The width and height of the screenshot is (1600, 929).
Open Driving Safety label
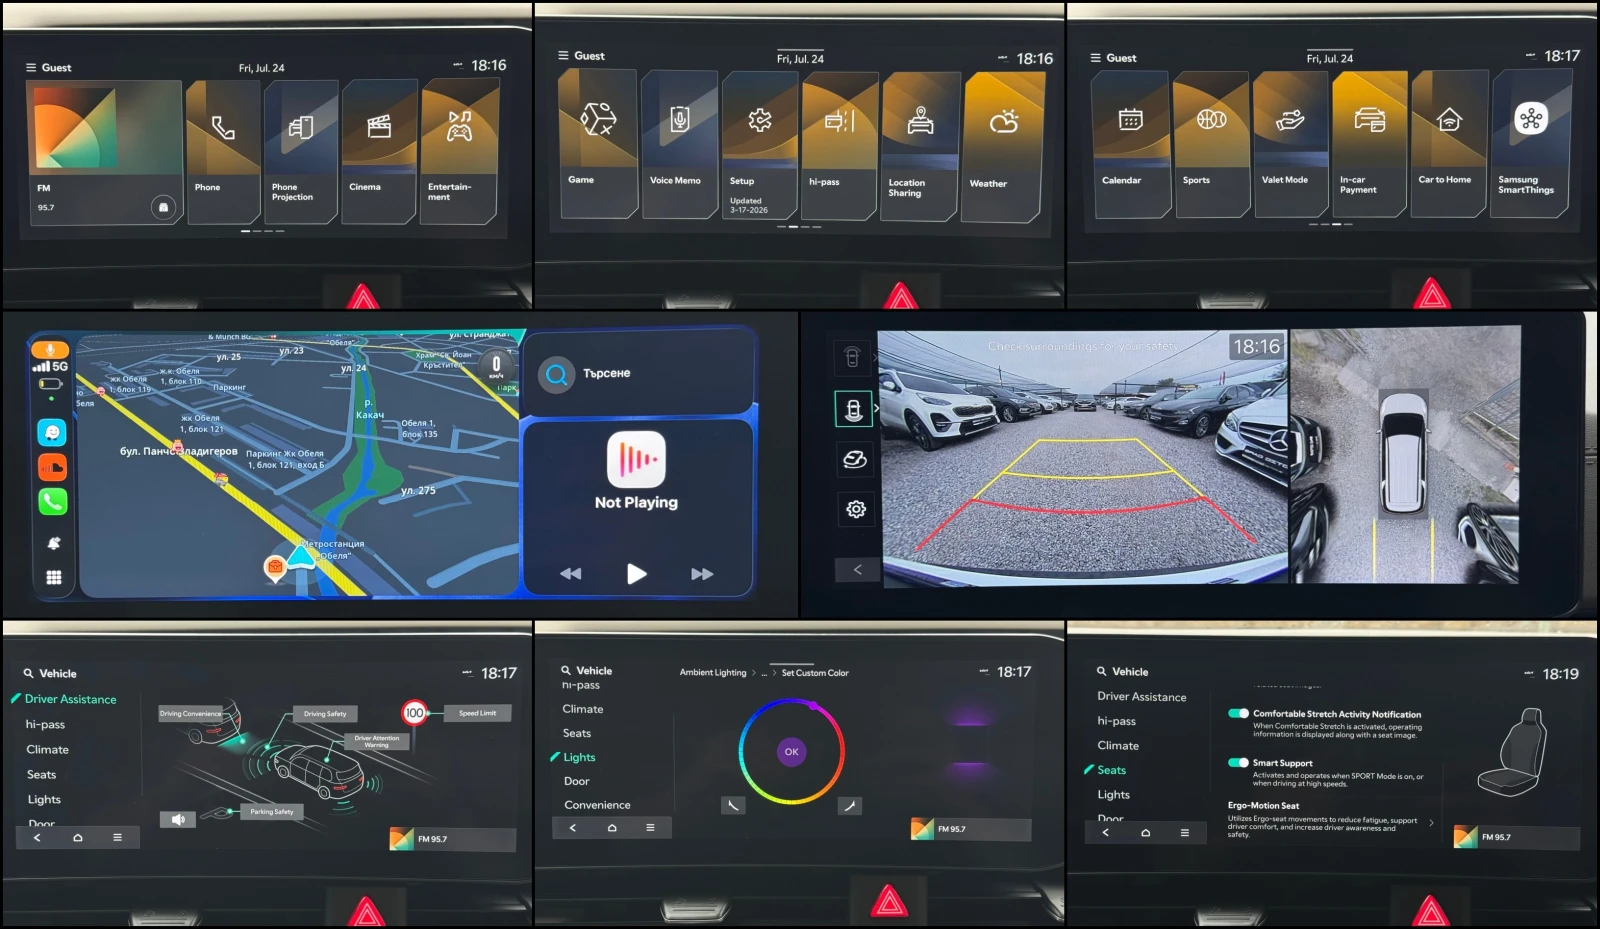(325, 713)
